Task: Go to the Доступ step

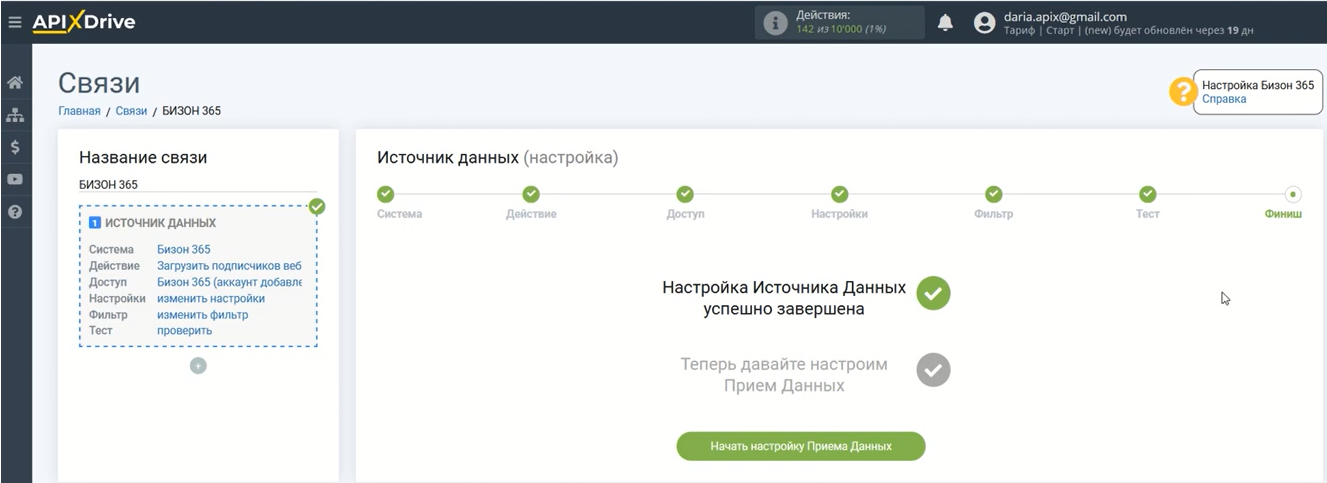Action: (x=685, y=194)
